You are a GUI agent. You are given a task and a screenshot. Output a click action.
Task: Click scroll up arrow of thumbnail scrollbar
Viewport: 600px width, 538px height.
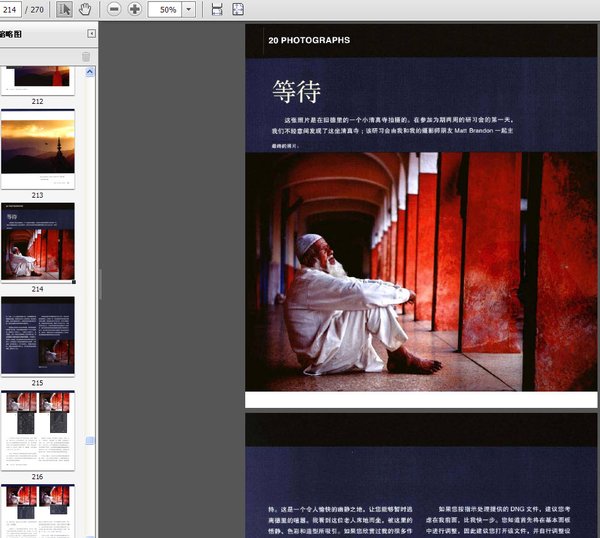point(90,72)
